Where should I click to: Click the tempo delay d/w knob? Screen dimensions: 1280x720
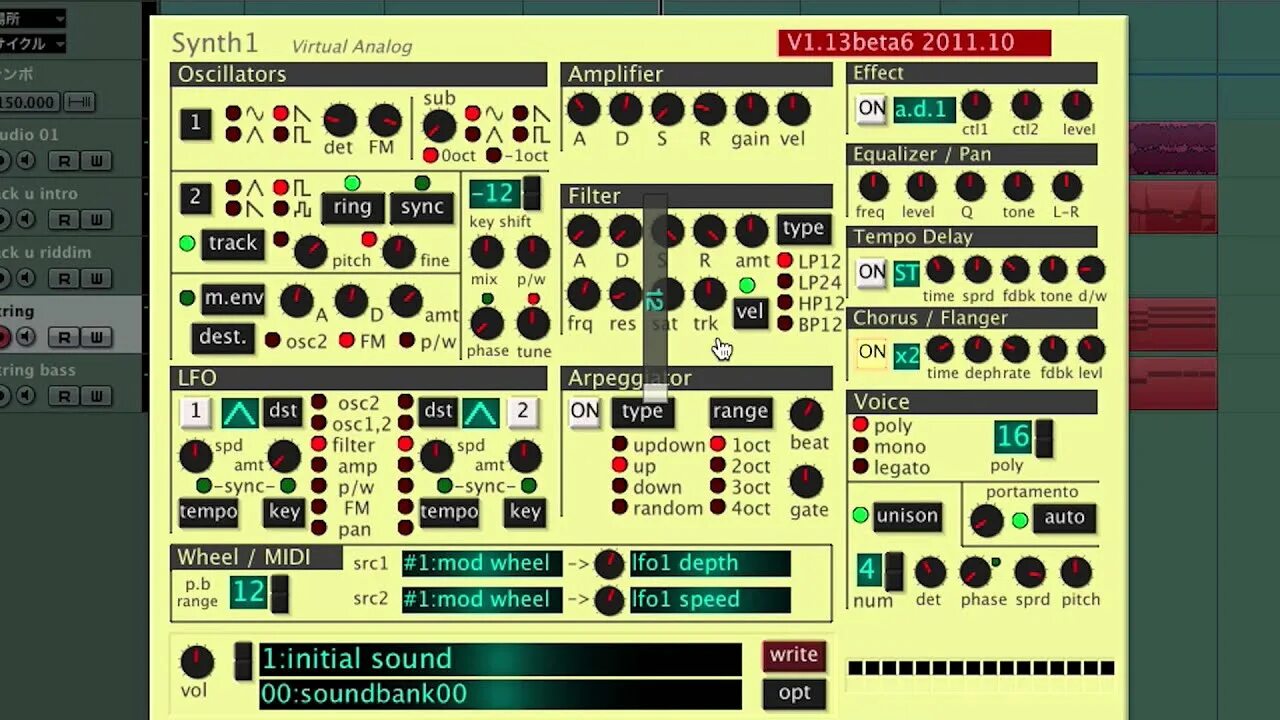click(x=1091, y=269)
